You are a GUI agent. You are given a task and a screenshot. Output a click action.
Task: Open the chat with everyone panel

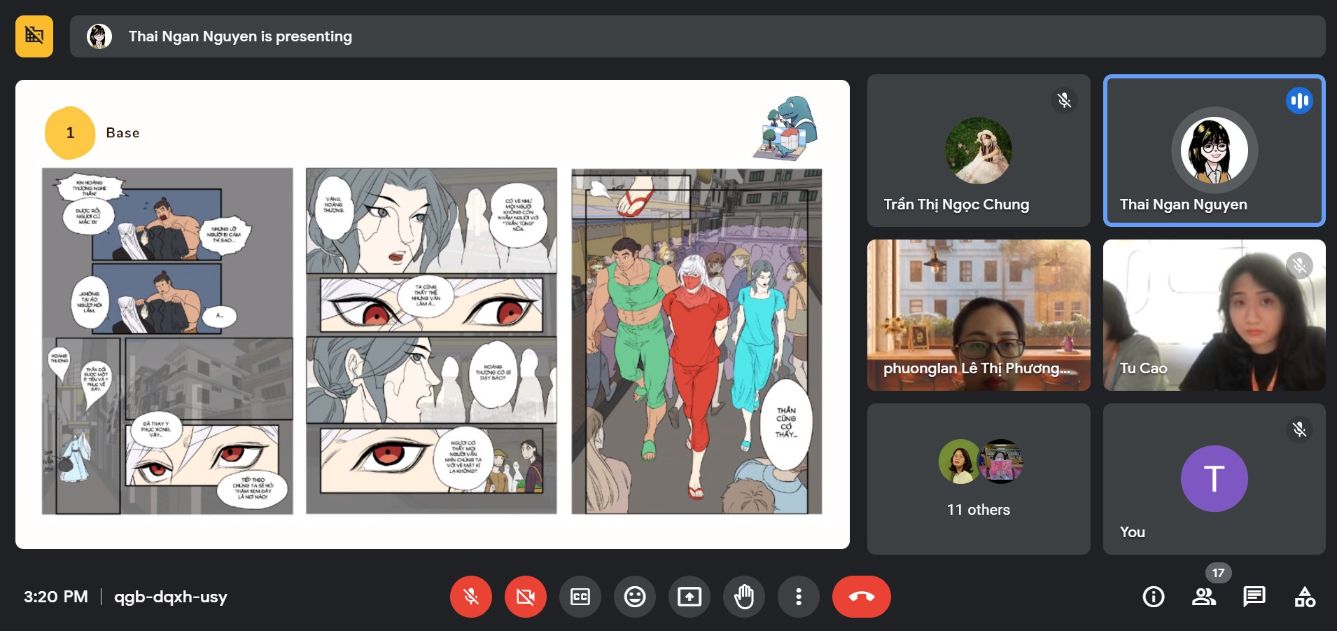(x=1253, y=597)
